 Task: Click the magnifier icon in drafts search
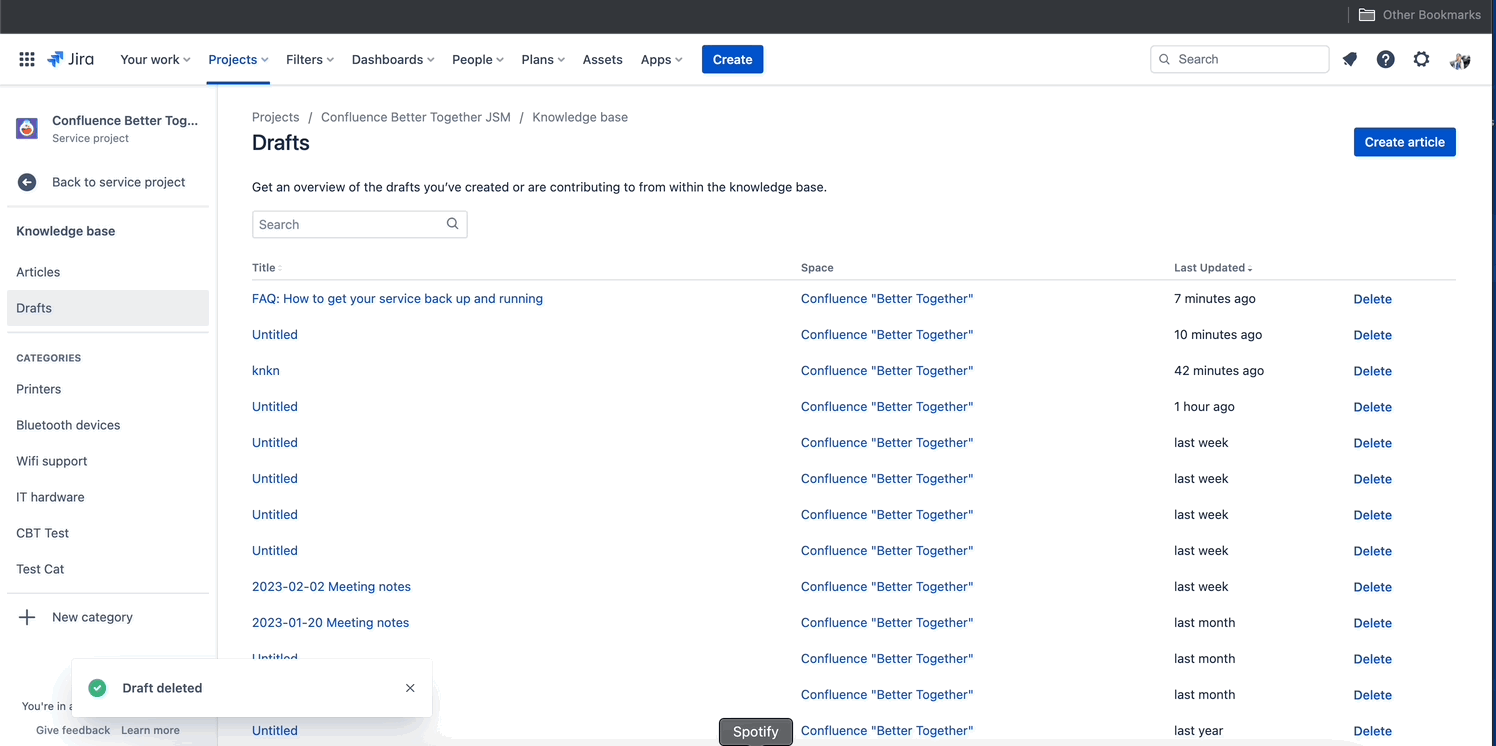pos(453,224)
